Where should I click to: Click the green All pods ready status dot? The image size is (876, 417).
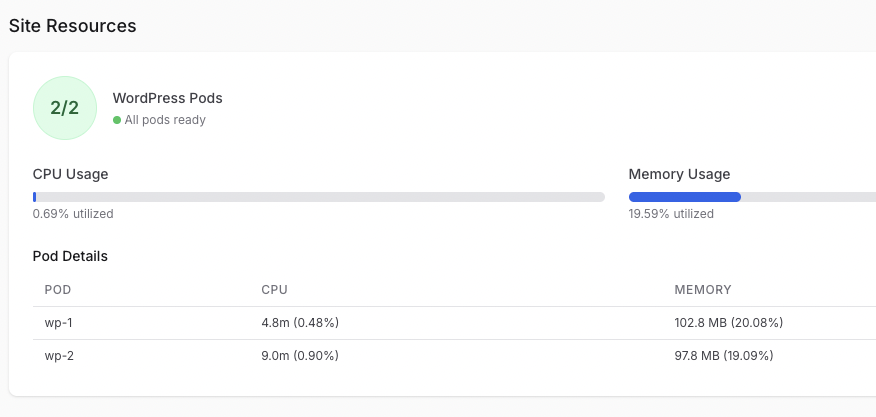117,120
